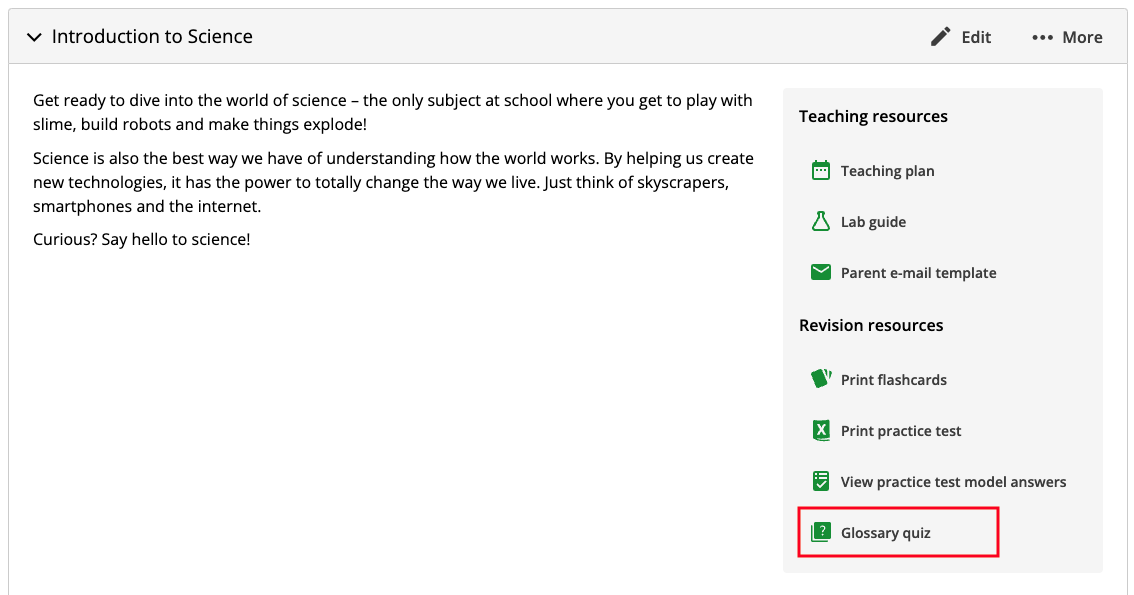This screenshot has width=1134, height=595.
Task: Open the Teaching plan link
Action: point(887,171)
